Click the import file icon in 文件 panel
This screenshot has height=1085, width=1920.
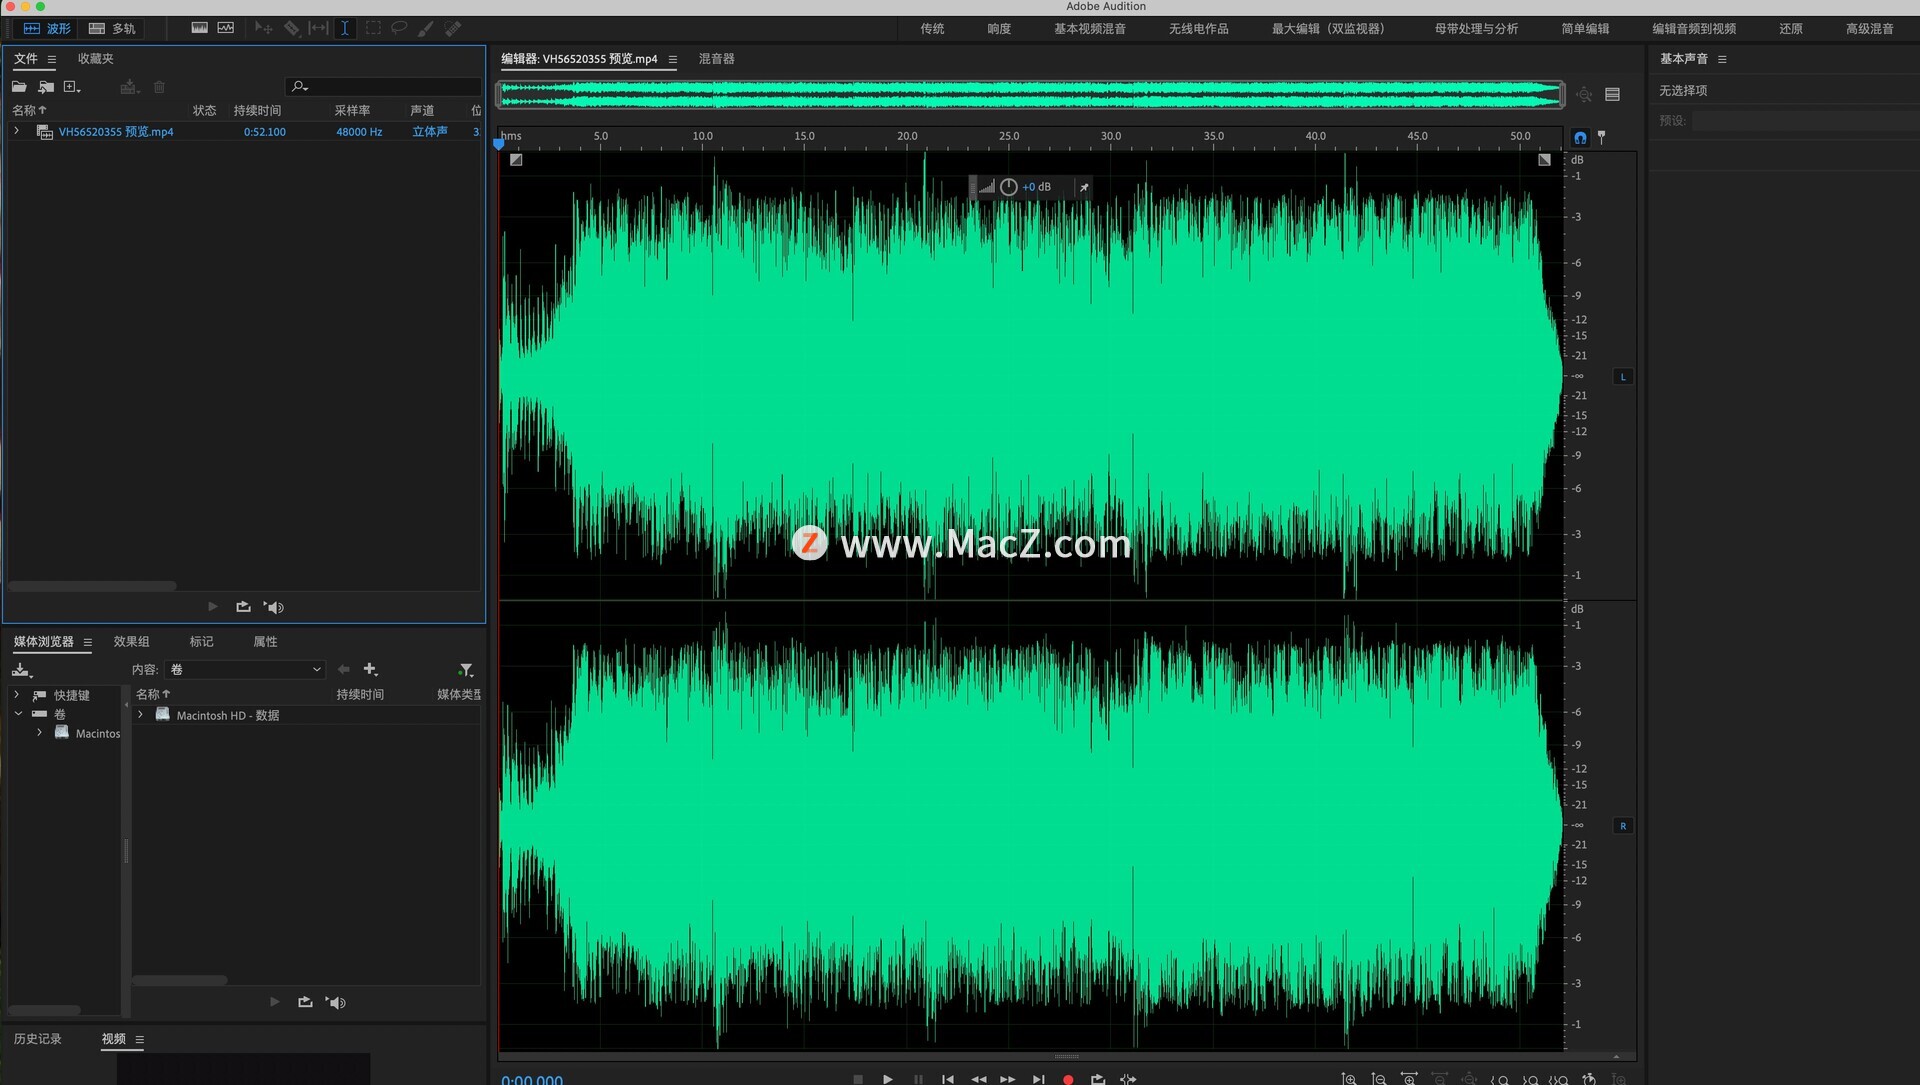click(46, 87)
